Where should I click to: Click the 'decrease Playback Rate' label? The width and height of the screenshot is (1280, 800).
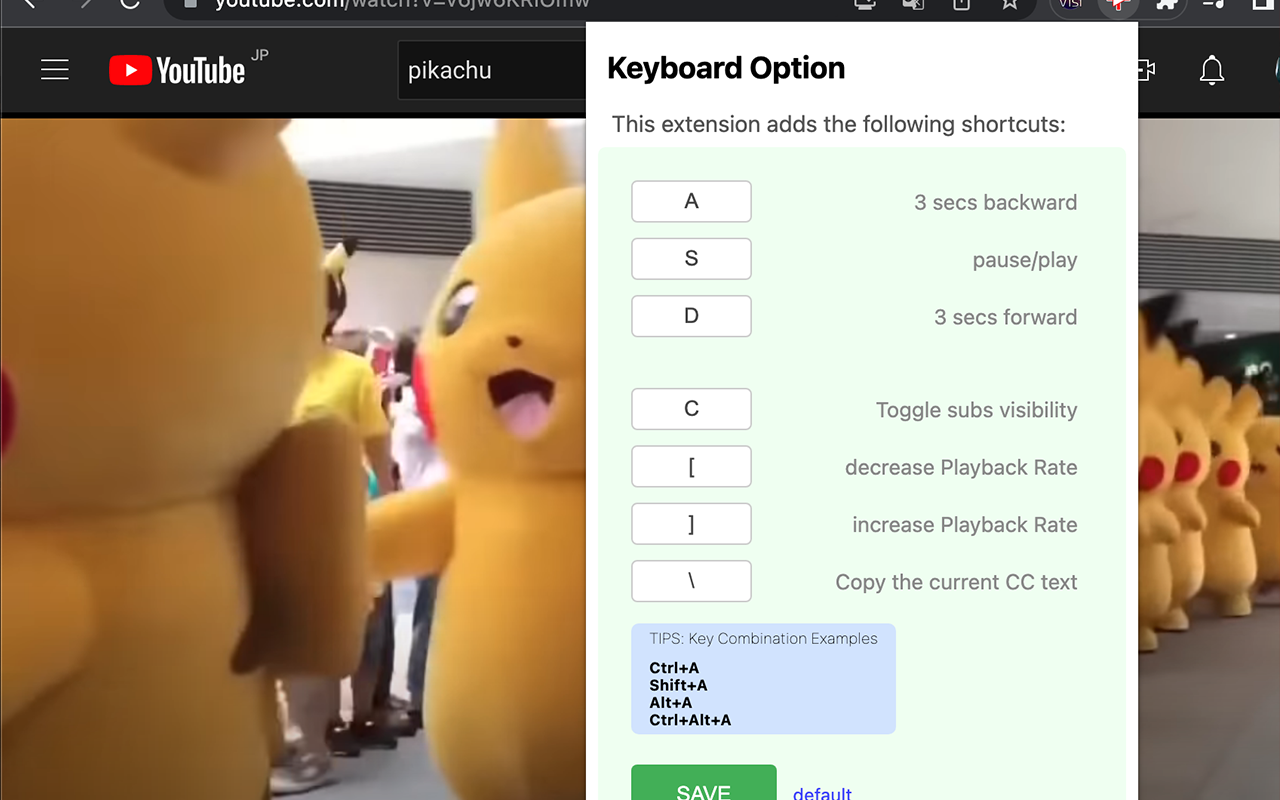(x=961, y=467)
